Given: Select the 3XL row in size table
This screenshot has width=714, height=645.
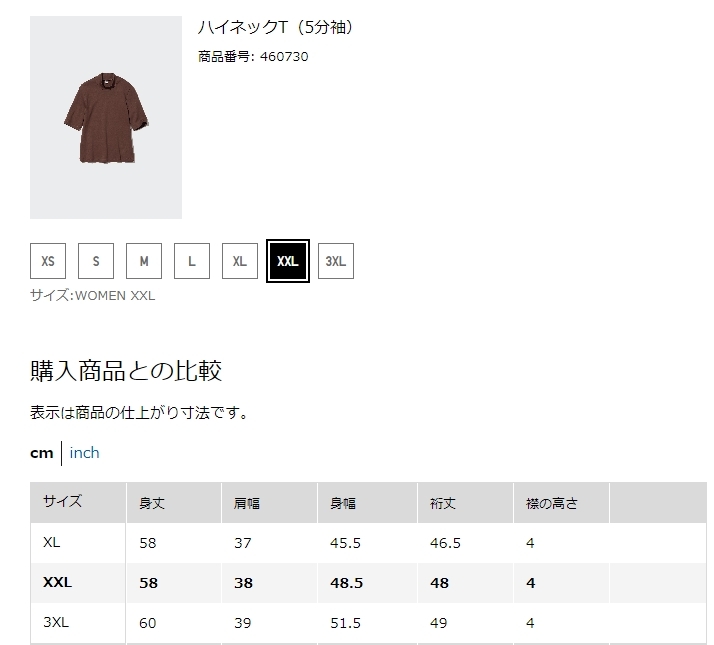Looking at the screenshot, I should point(56,623).
